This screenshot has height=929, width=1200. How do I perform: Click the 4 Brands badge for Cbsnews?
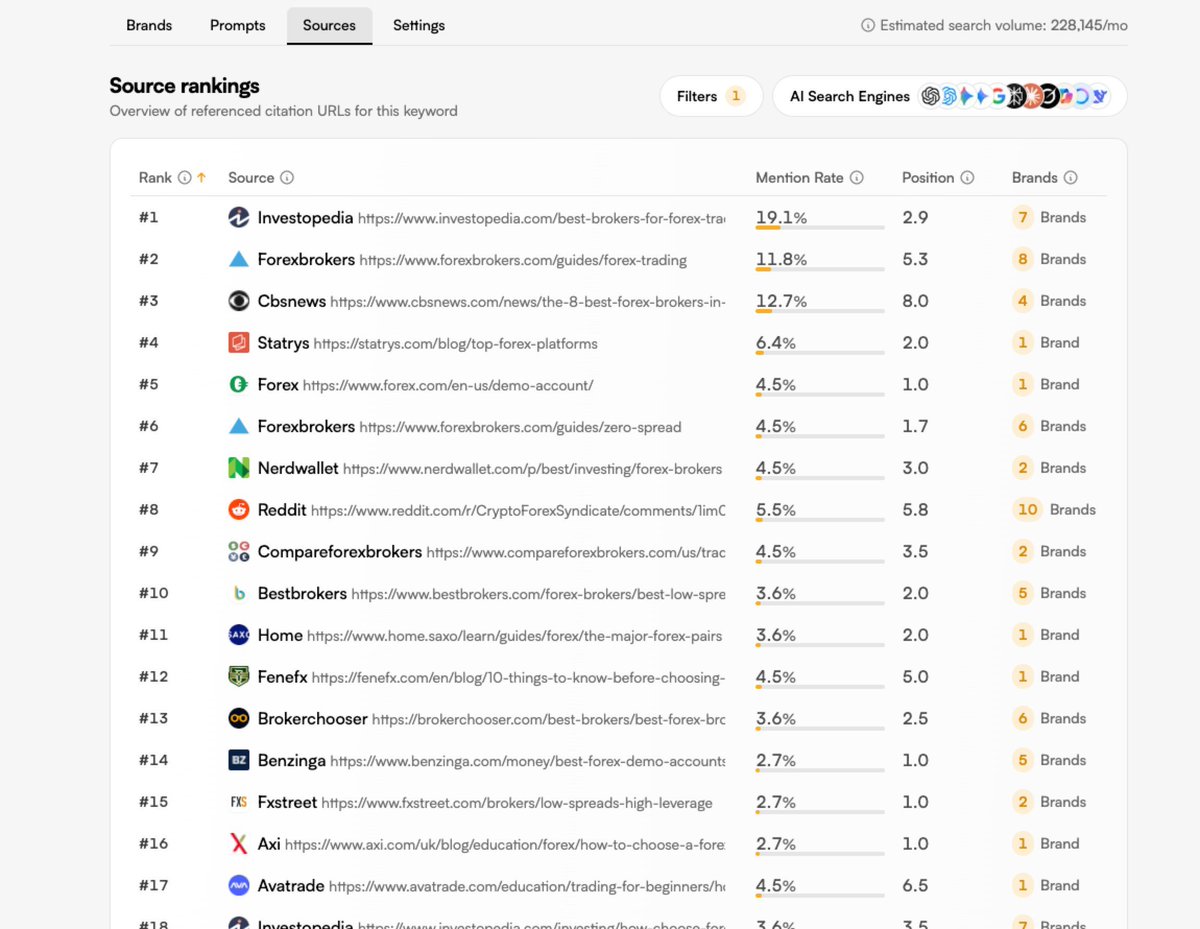click(x=1049, y=301)
